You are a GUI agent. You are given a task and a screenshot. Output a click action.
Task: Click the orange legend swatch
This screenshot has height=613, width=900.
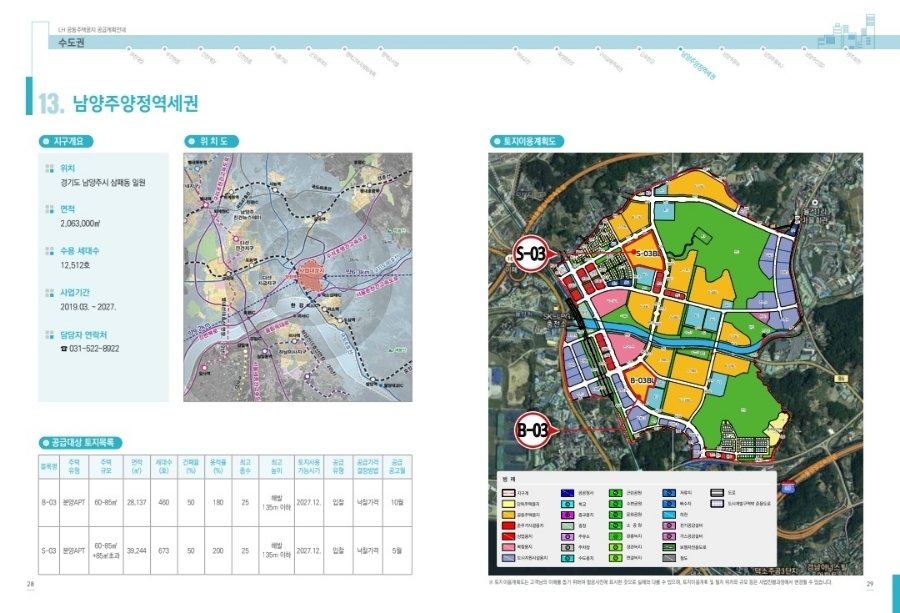(x=508, y=515)
